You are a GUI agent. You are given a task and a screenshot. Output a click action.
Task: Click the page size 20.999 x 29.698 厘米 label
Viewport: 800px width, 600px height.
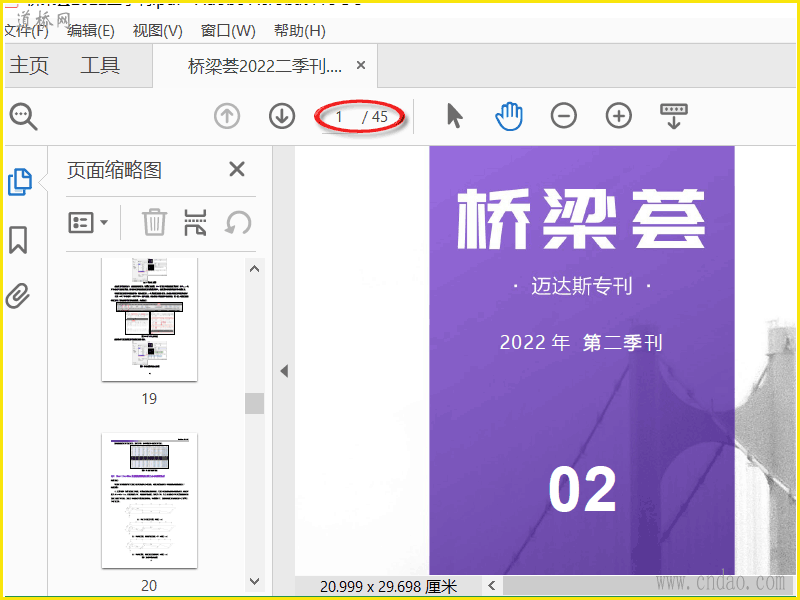388,587
